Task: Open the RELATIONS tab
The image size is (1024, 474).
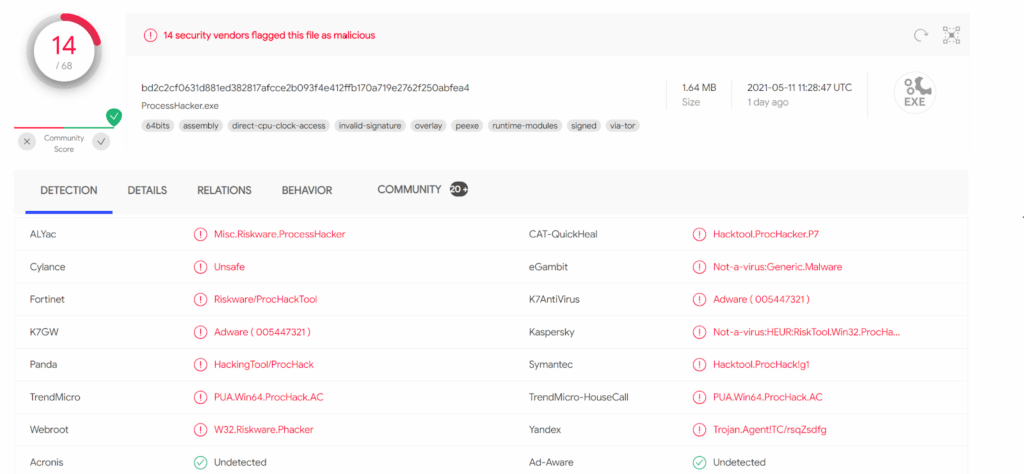Action: click(224, 191)
